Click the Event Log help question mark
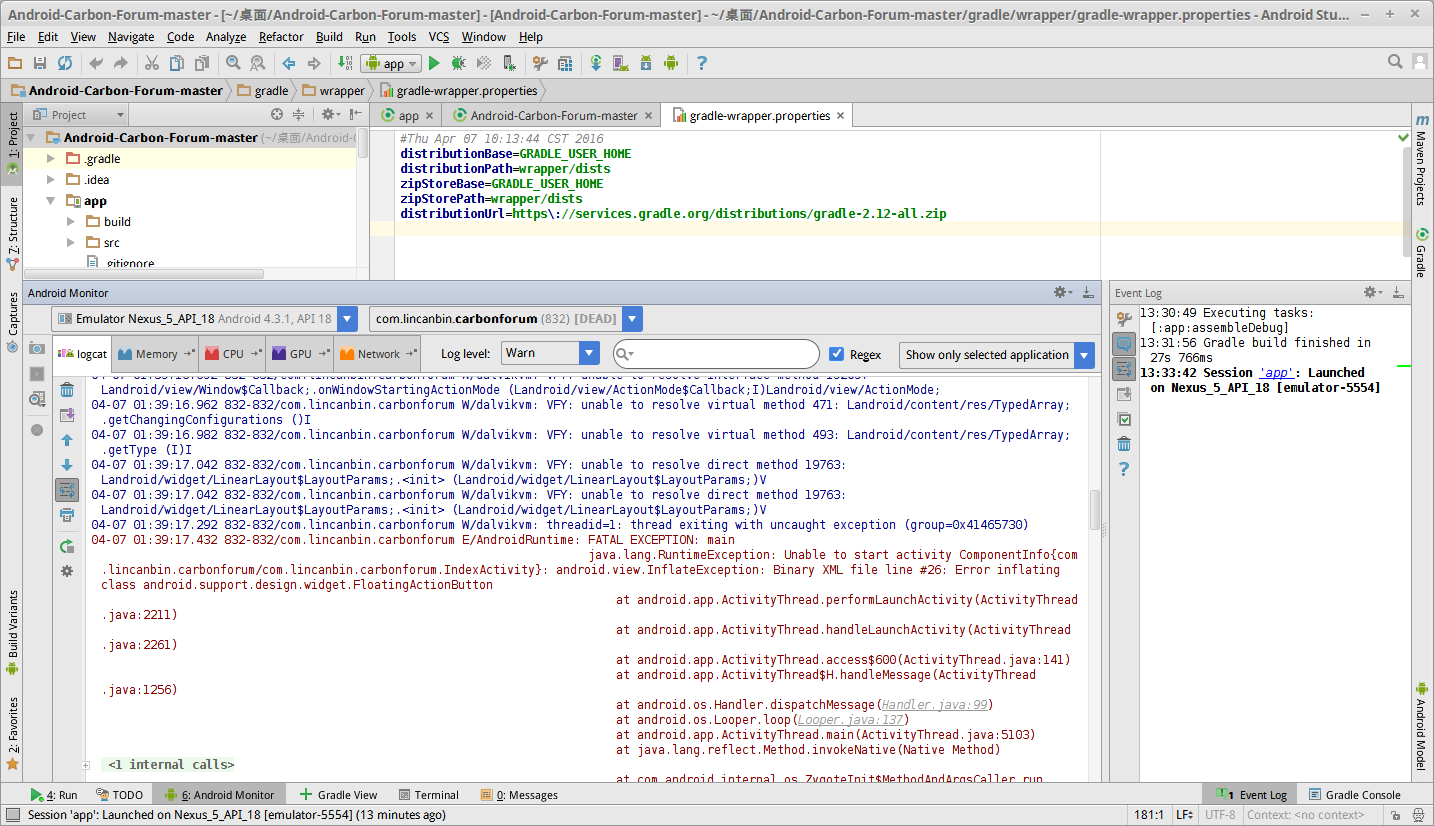Screen dimensions: 1434x826 (1124, 469)
